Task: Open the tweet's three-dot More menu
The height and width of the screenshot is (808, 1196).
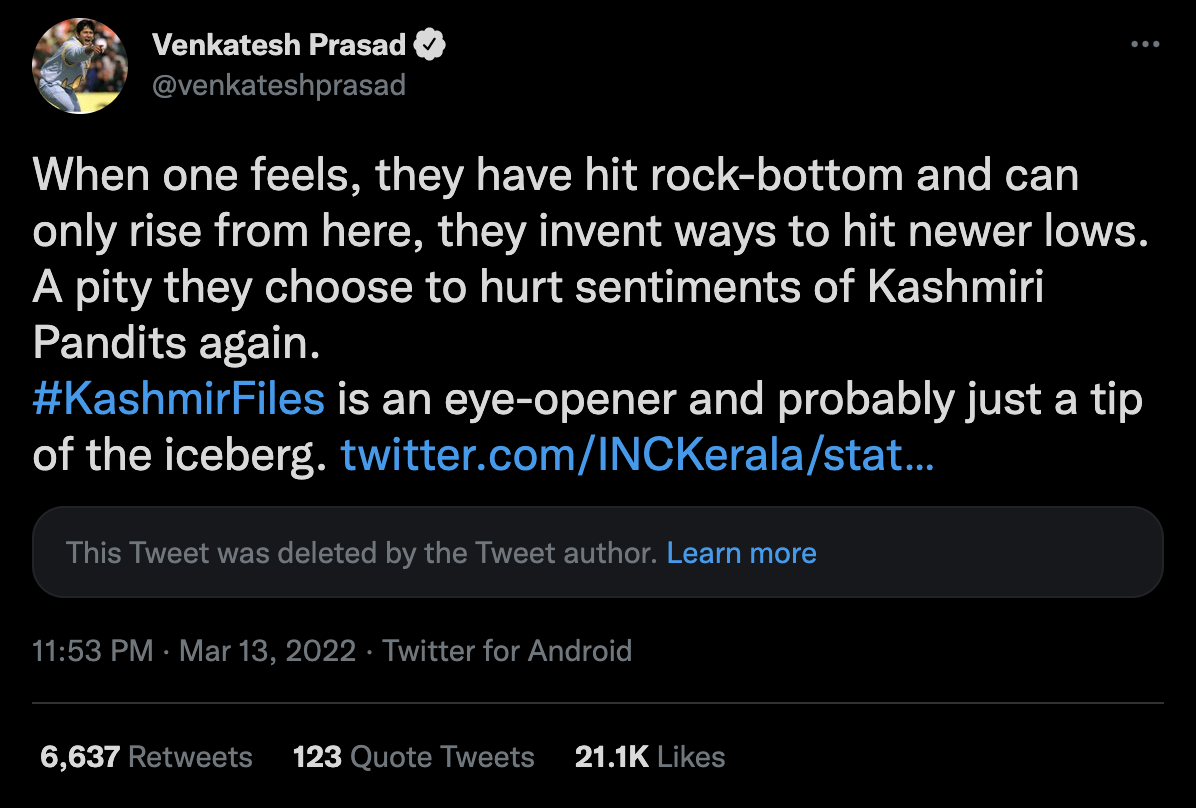Action: point(1145,45)
